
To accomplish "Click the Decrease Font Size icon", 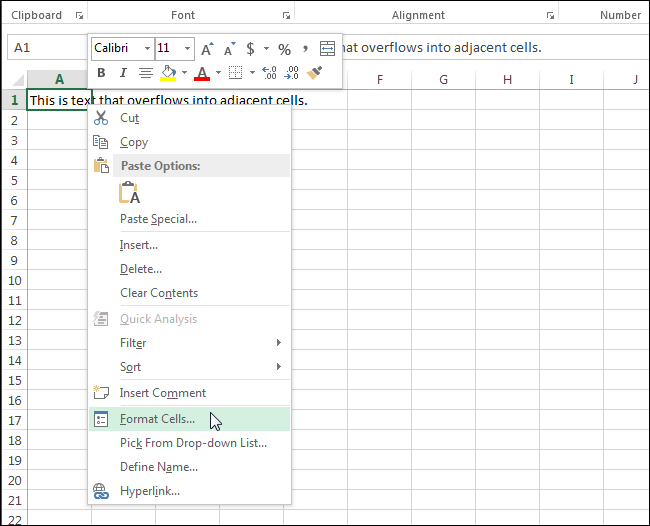I will coord(228,49).
